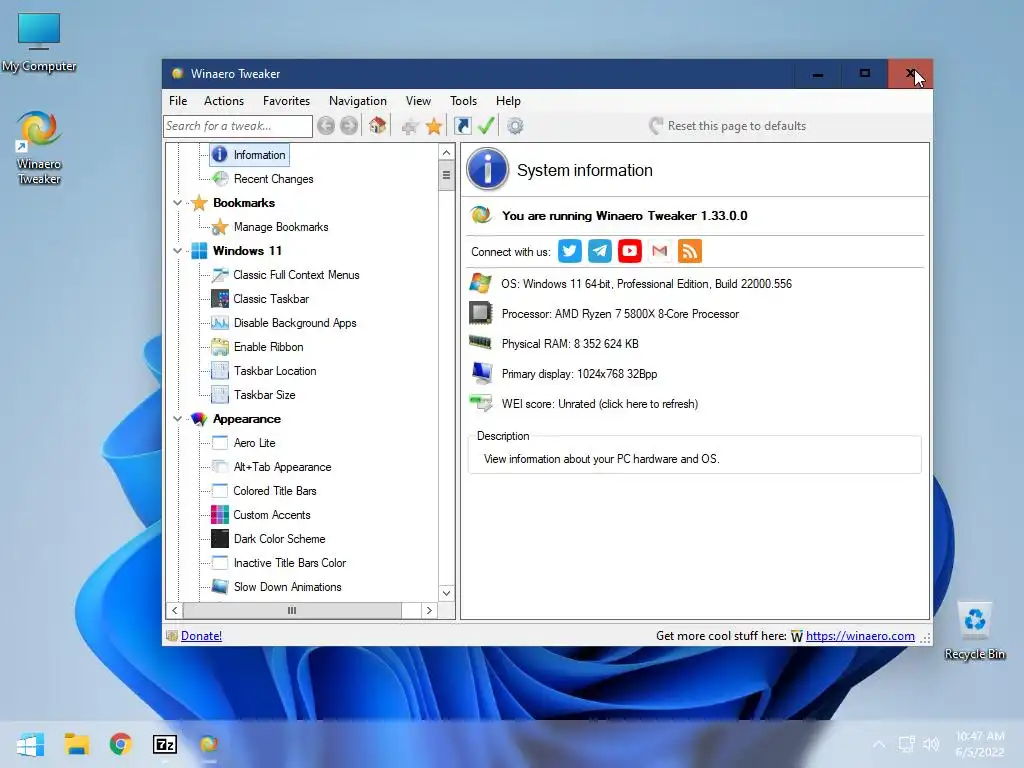Open the File menu
The width and height of the screenshot is (1024, 768).
(178, 101)
